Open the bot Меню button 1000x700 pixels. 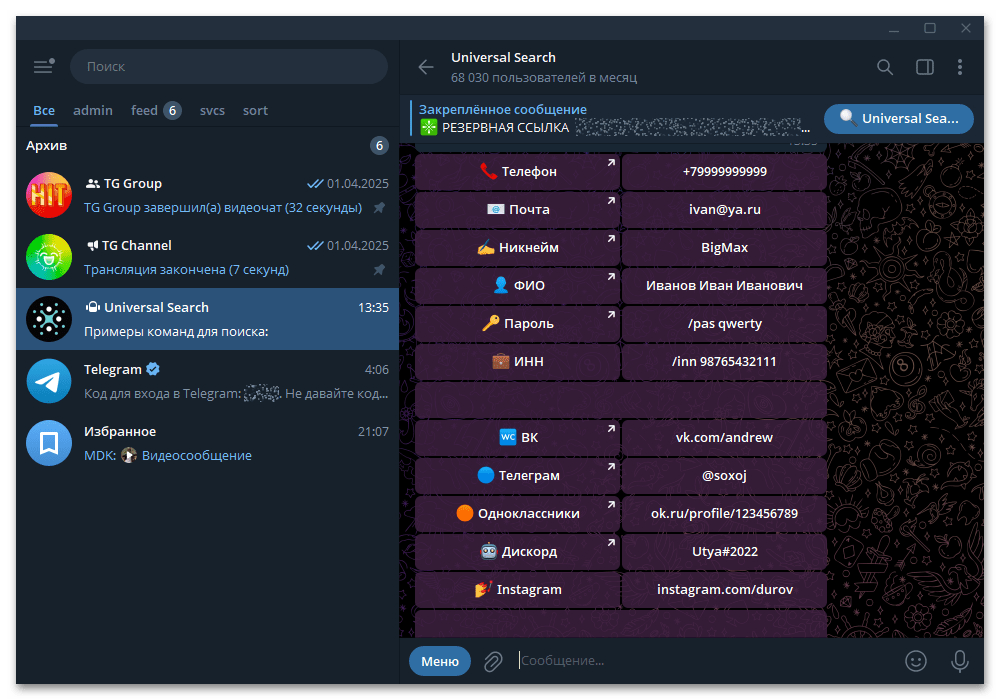click(x=439, y=661)
